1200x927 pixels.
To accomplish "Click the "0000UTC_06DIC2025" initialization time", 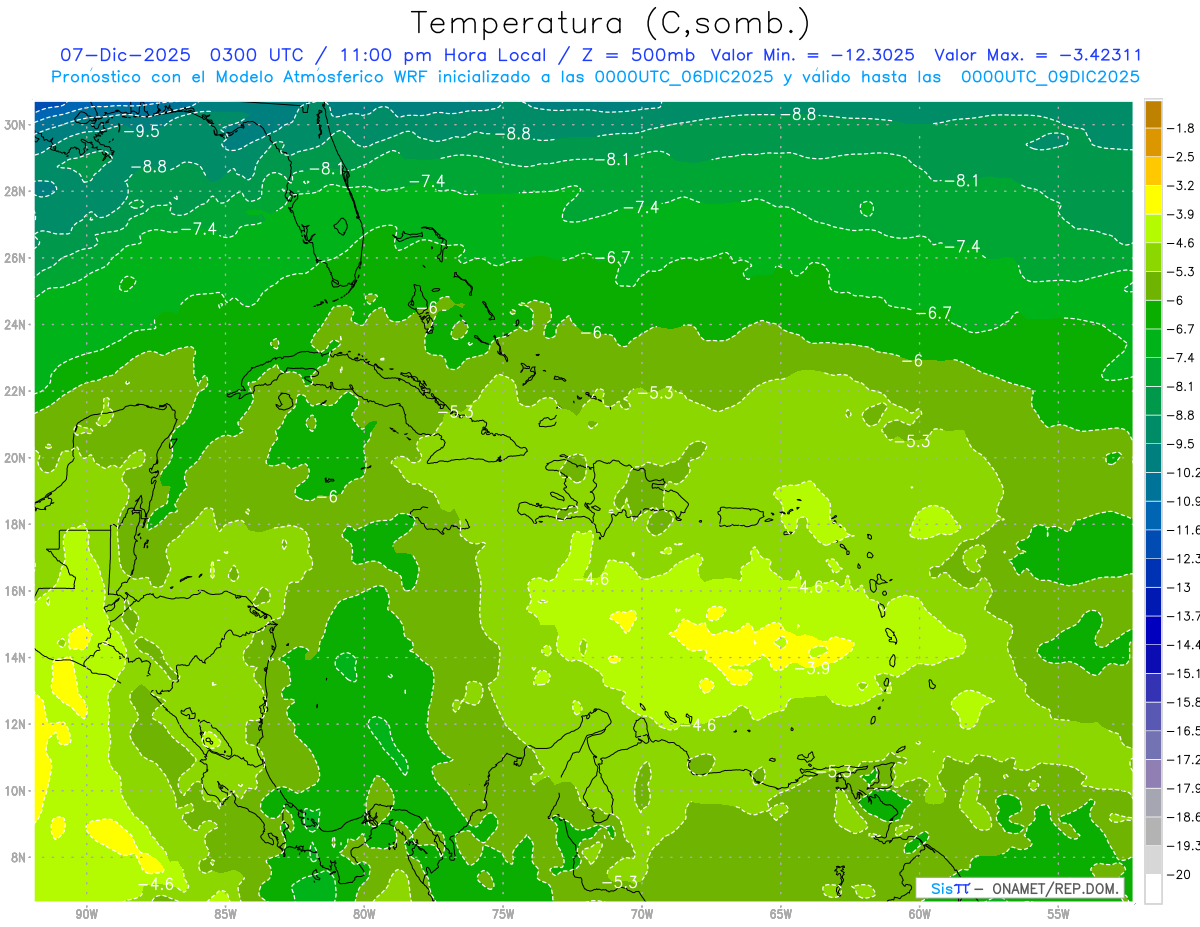I will (685, 76).
